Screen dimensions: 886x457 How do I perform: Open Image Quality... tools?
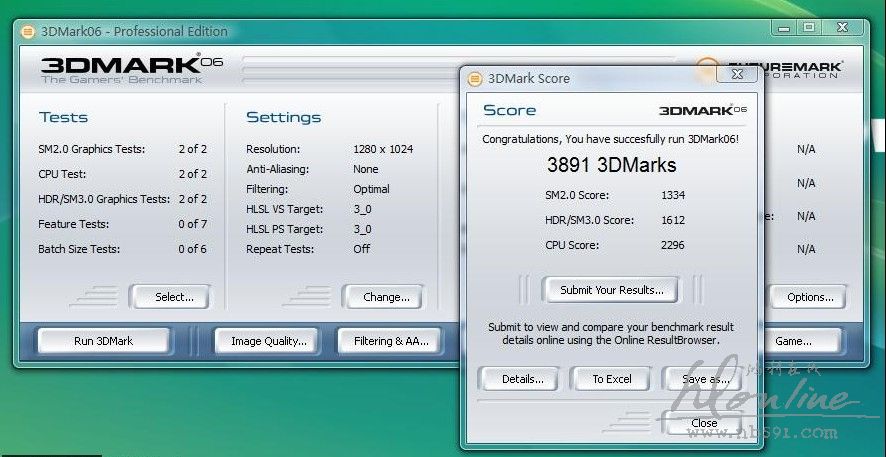pyautogui.click(x=268, y=341)
